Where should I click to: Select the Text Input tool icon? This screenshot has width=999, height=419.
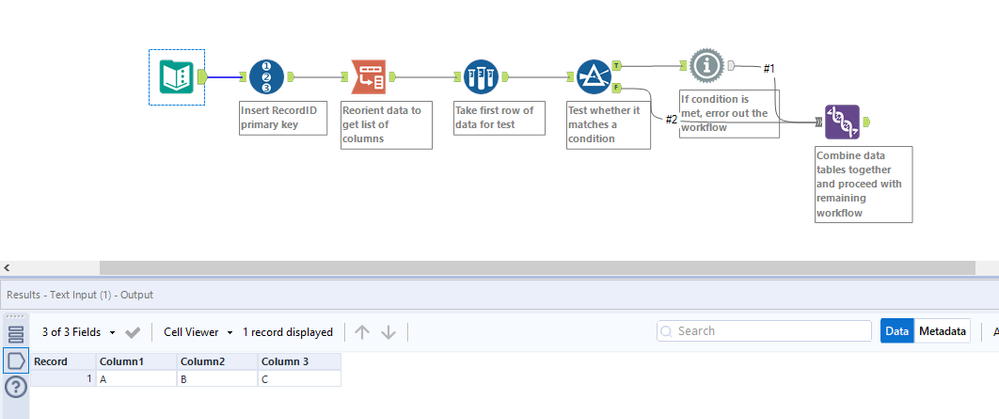tap(176, 77)
